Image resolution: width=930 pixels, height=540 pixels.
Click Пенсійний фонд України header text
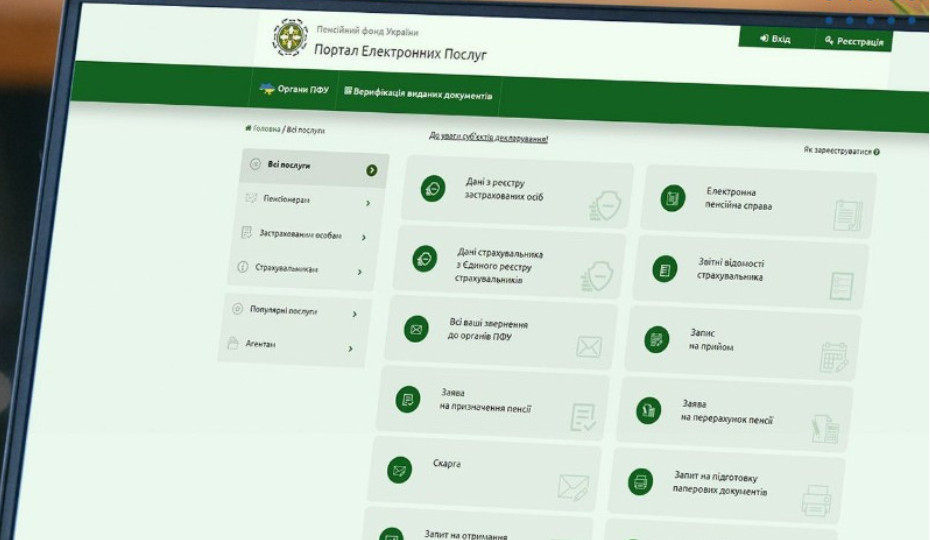click(367, 31)
